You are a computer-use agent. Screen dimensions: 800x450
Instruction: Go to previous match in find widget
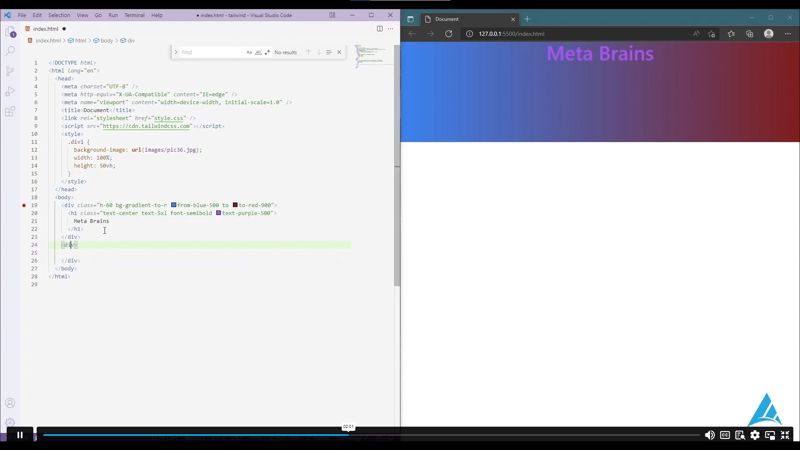pos(308,52)
